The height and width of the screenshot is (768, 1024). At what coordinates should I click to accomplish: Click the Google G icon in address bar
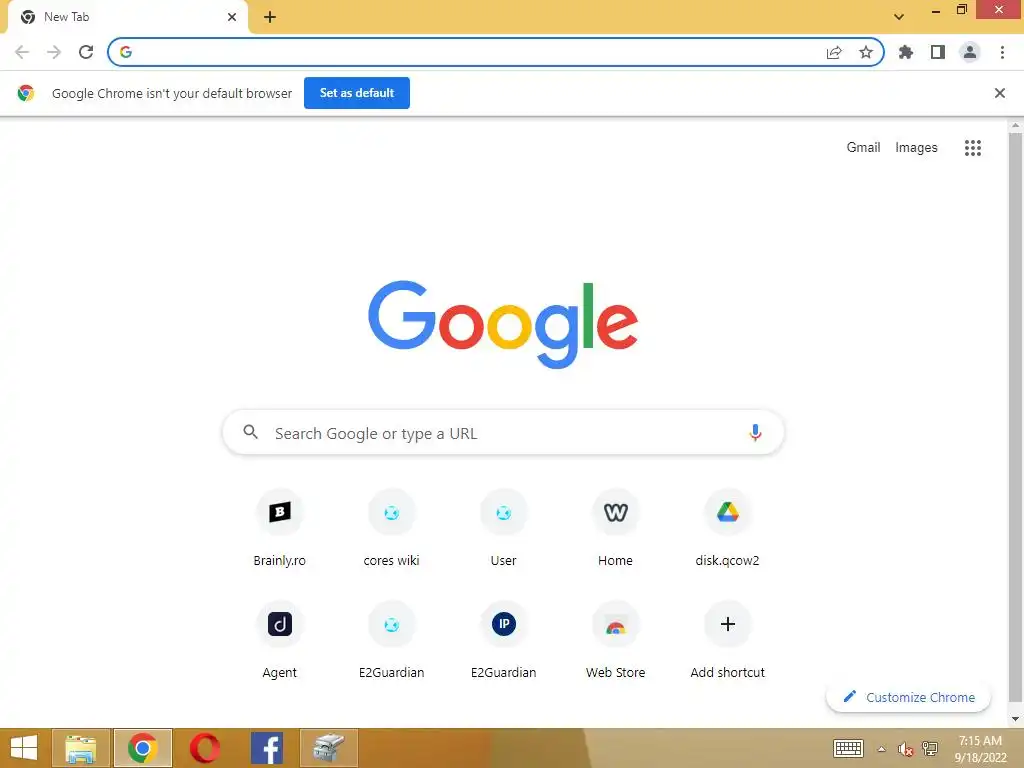126,52
